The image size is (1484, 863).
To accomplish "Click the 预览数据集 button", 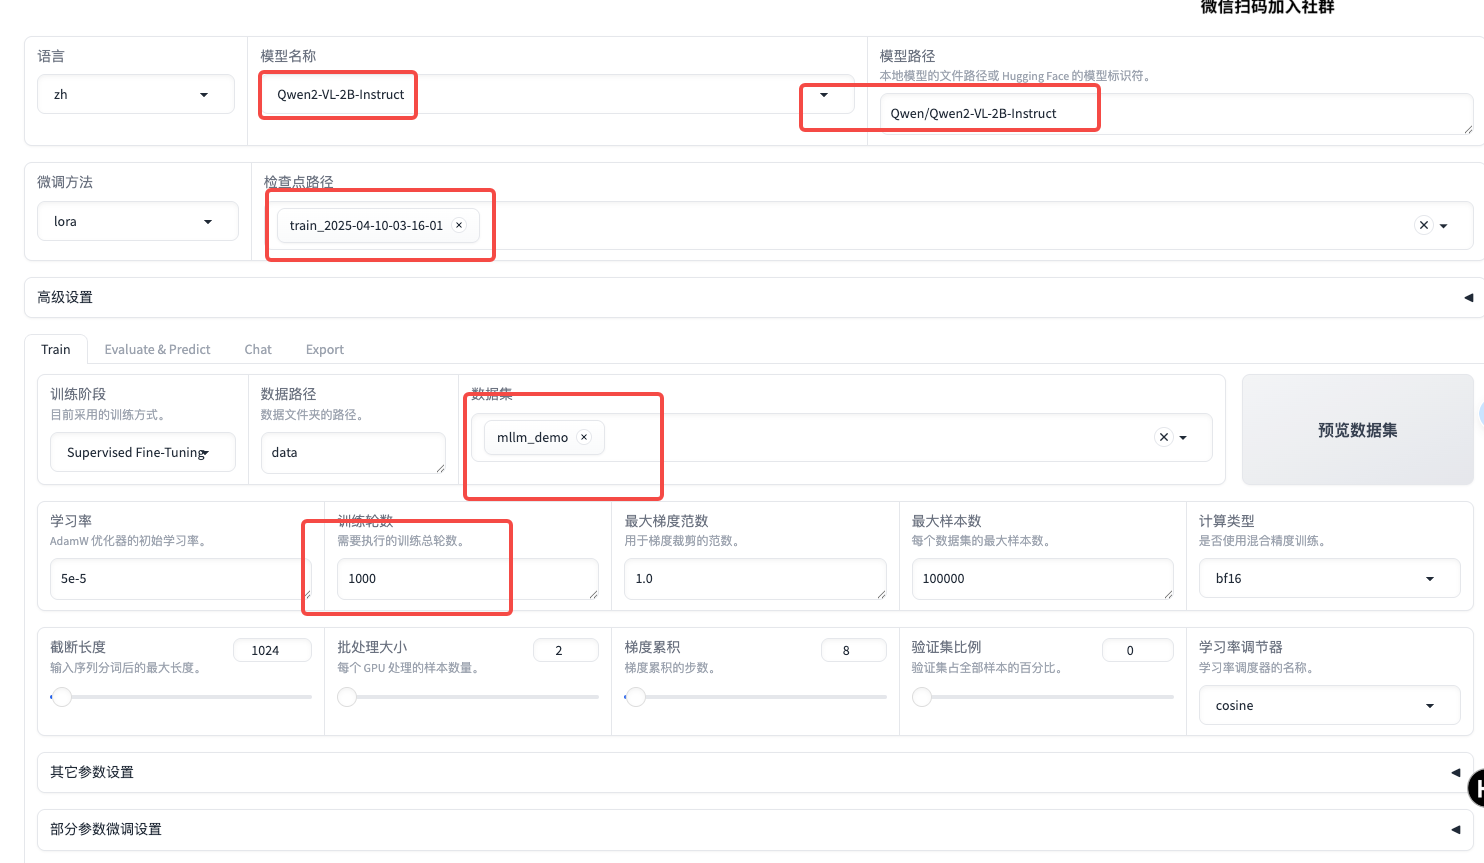I will [1357, 430].
